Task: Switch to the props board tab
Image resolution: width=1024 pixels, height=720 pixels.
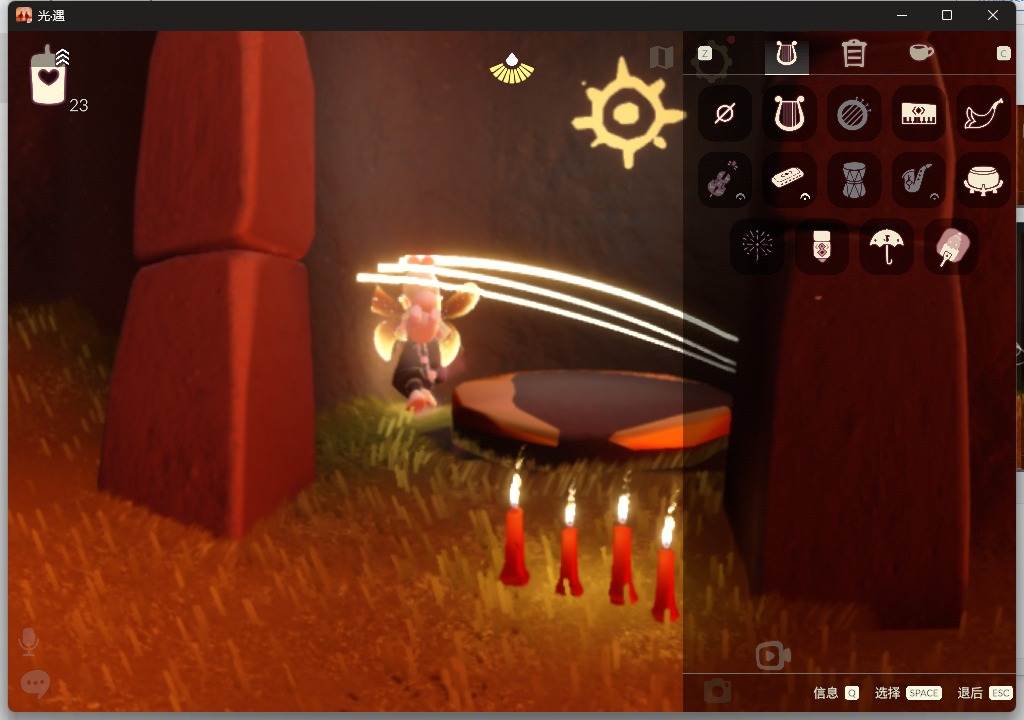Action: (x=854, y=54)
